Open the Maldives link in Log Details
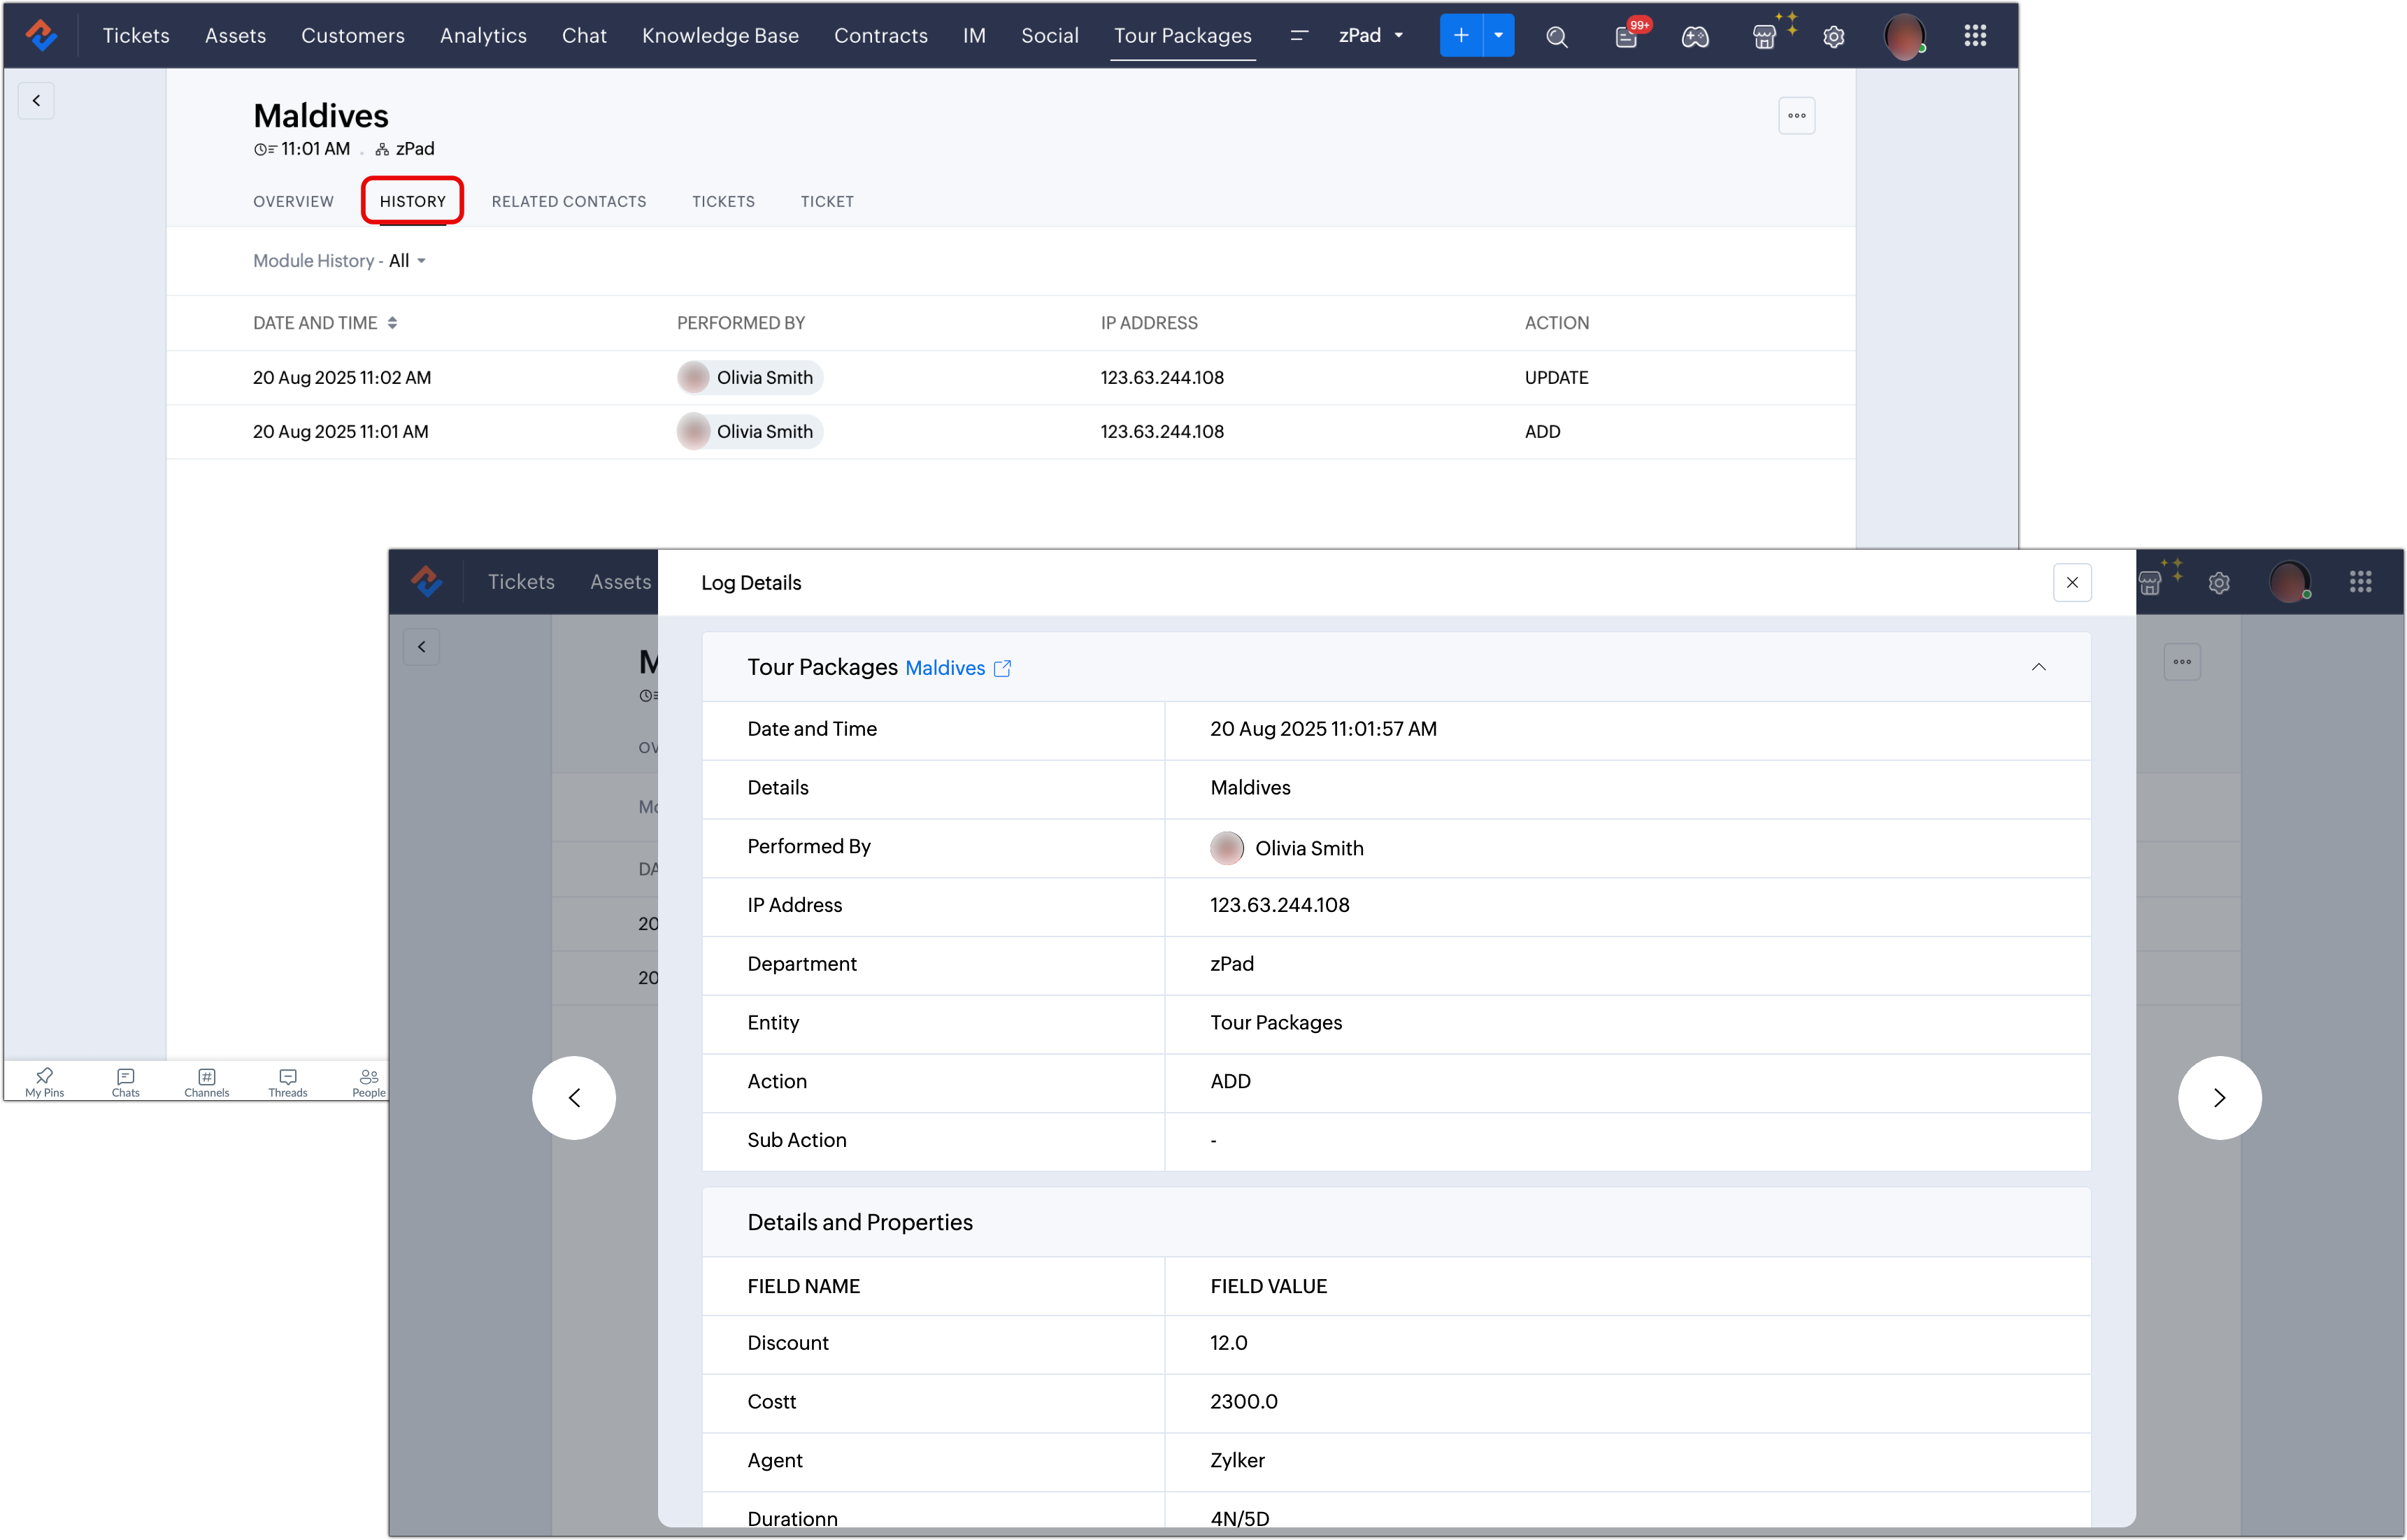Screen dimensions: 2407x1540 coord(944,668)
